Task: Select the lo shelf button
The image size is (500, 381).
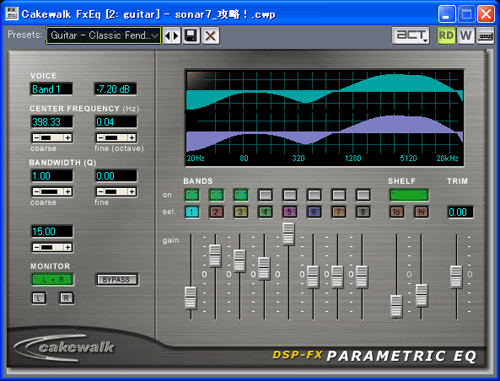Action: pyautogui.click(x=397, y=212)
